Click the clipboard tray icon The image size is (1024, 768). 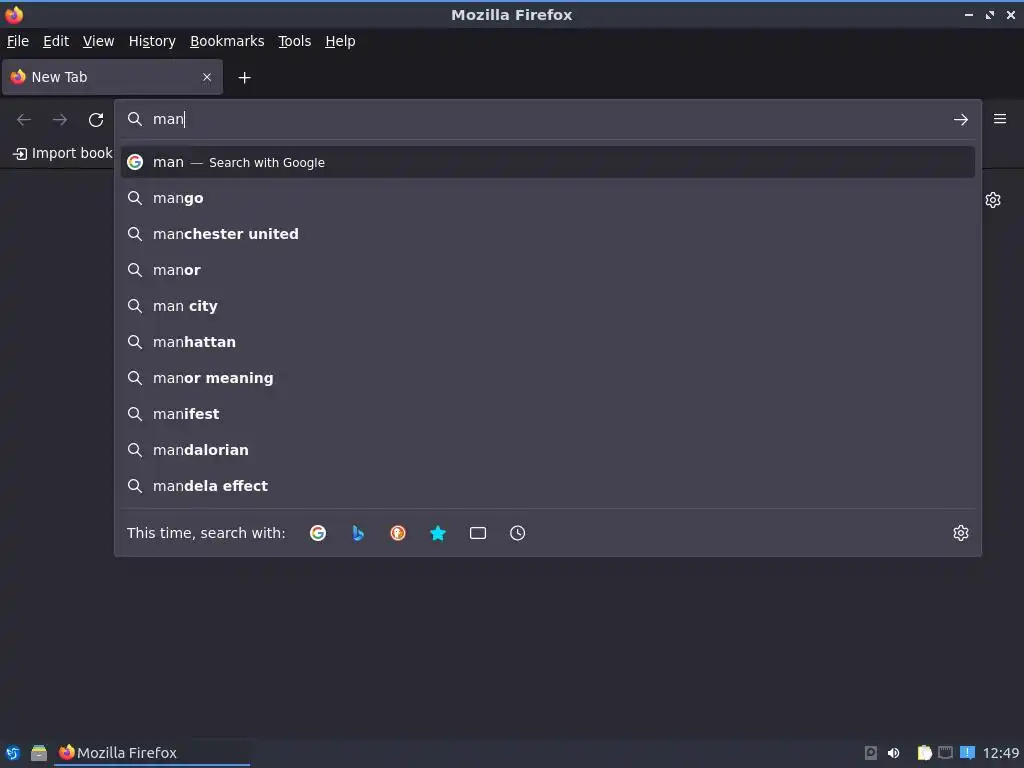pos(924,753)
